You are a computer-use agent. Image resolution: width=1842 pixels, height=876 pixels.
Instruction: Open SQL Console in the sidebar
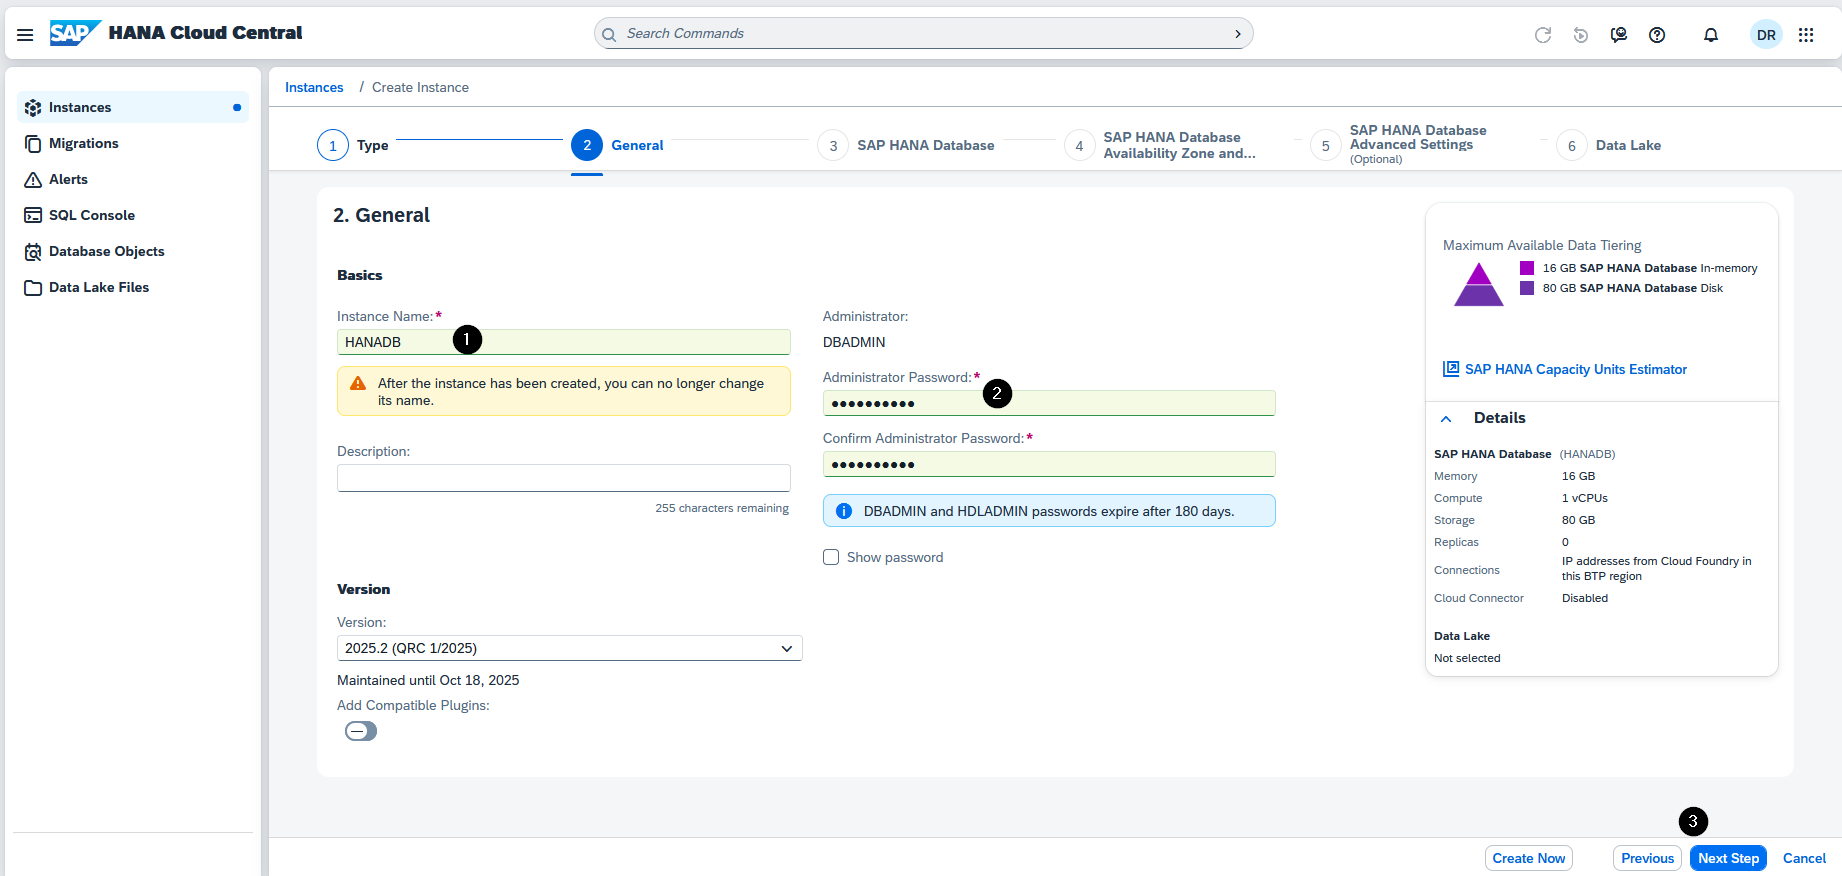tap(133, 216)
